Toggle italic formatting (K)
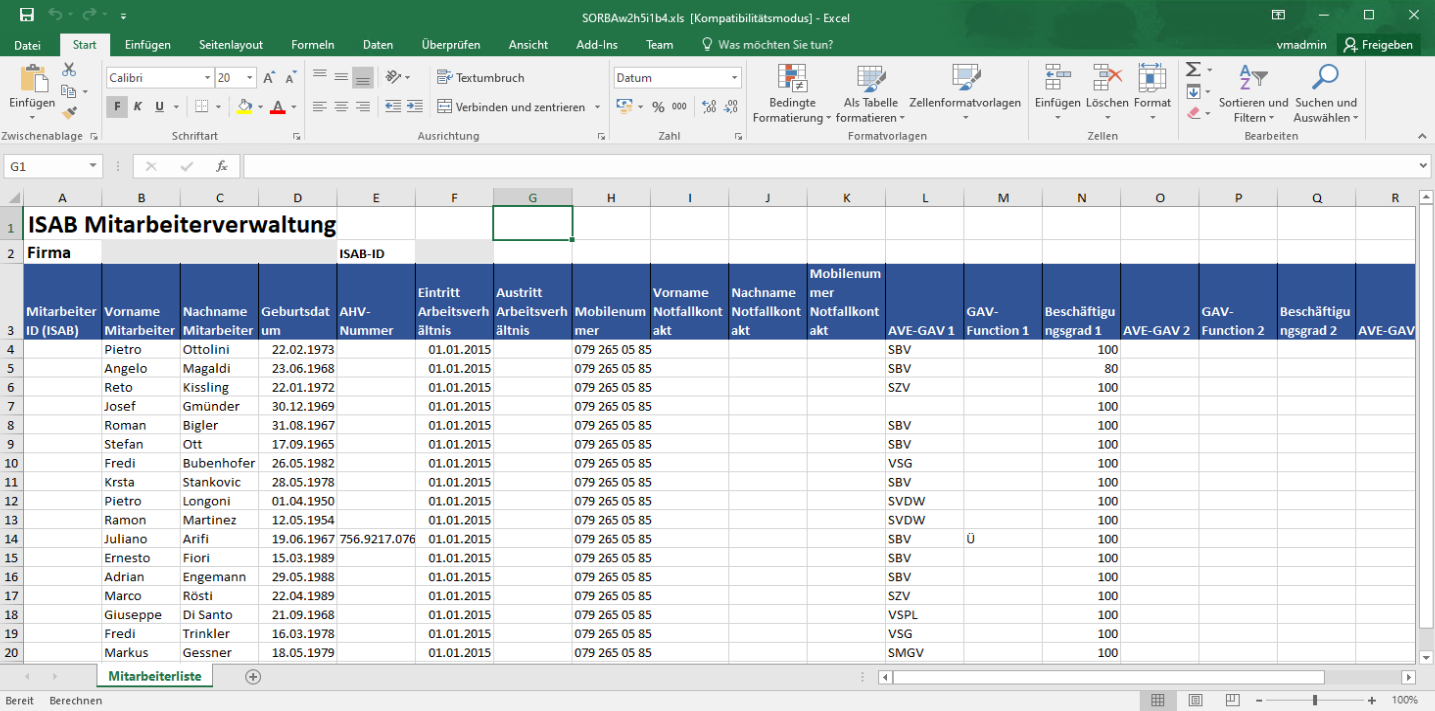 [x=137, y=107]
